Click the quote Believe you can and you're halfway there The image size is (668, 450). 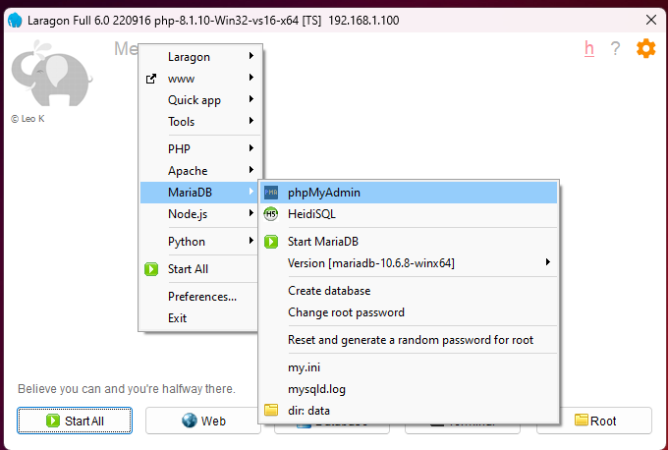[127, 389]
